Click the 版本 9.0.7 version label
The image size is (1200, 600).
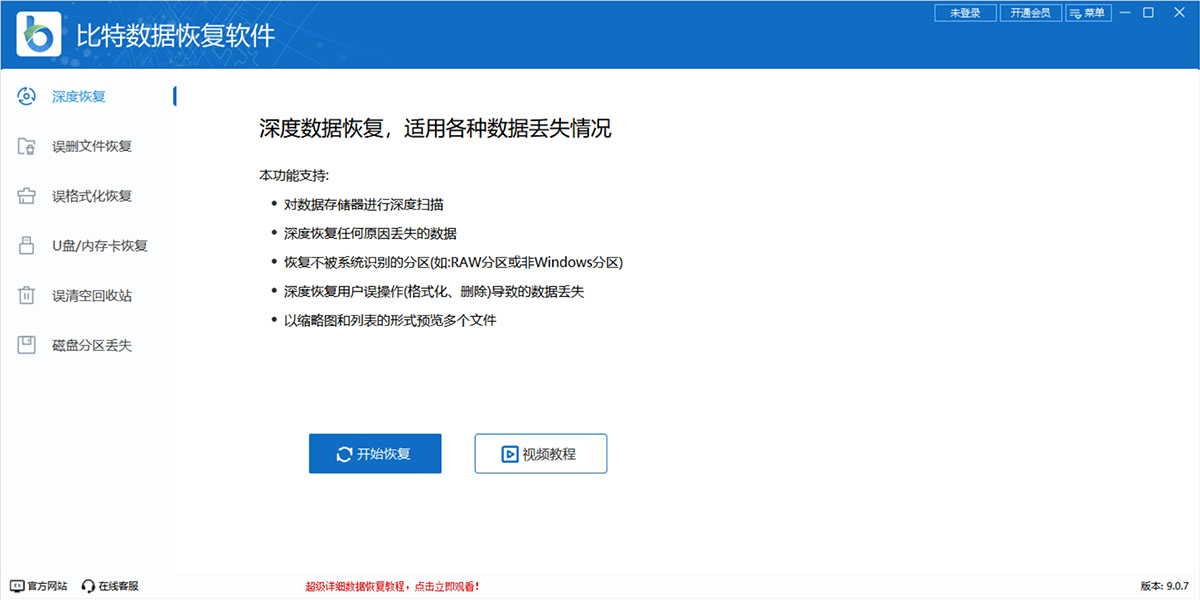pyautogui.click(x=1164, y=586)
